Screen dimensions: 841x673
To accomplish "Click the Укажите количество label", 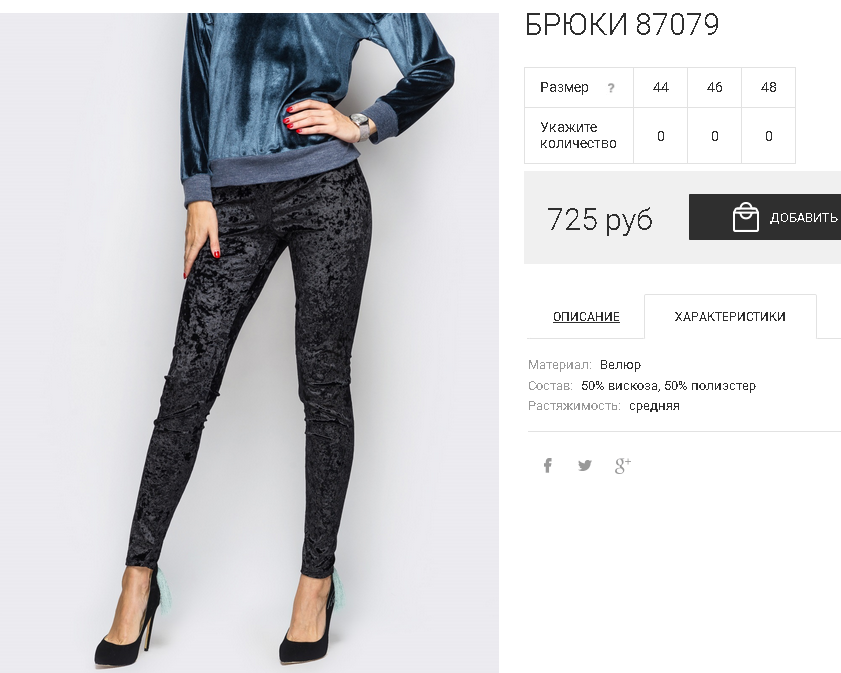I will pyautogui.click(x=578, y=135).
